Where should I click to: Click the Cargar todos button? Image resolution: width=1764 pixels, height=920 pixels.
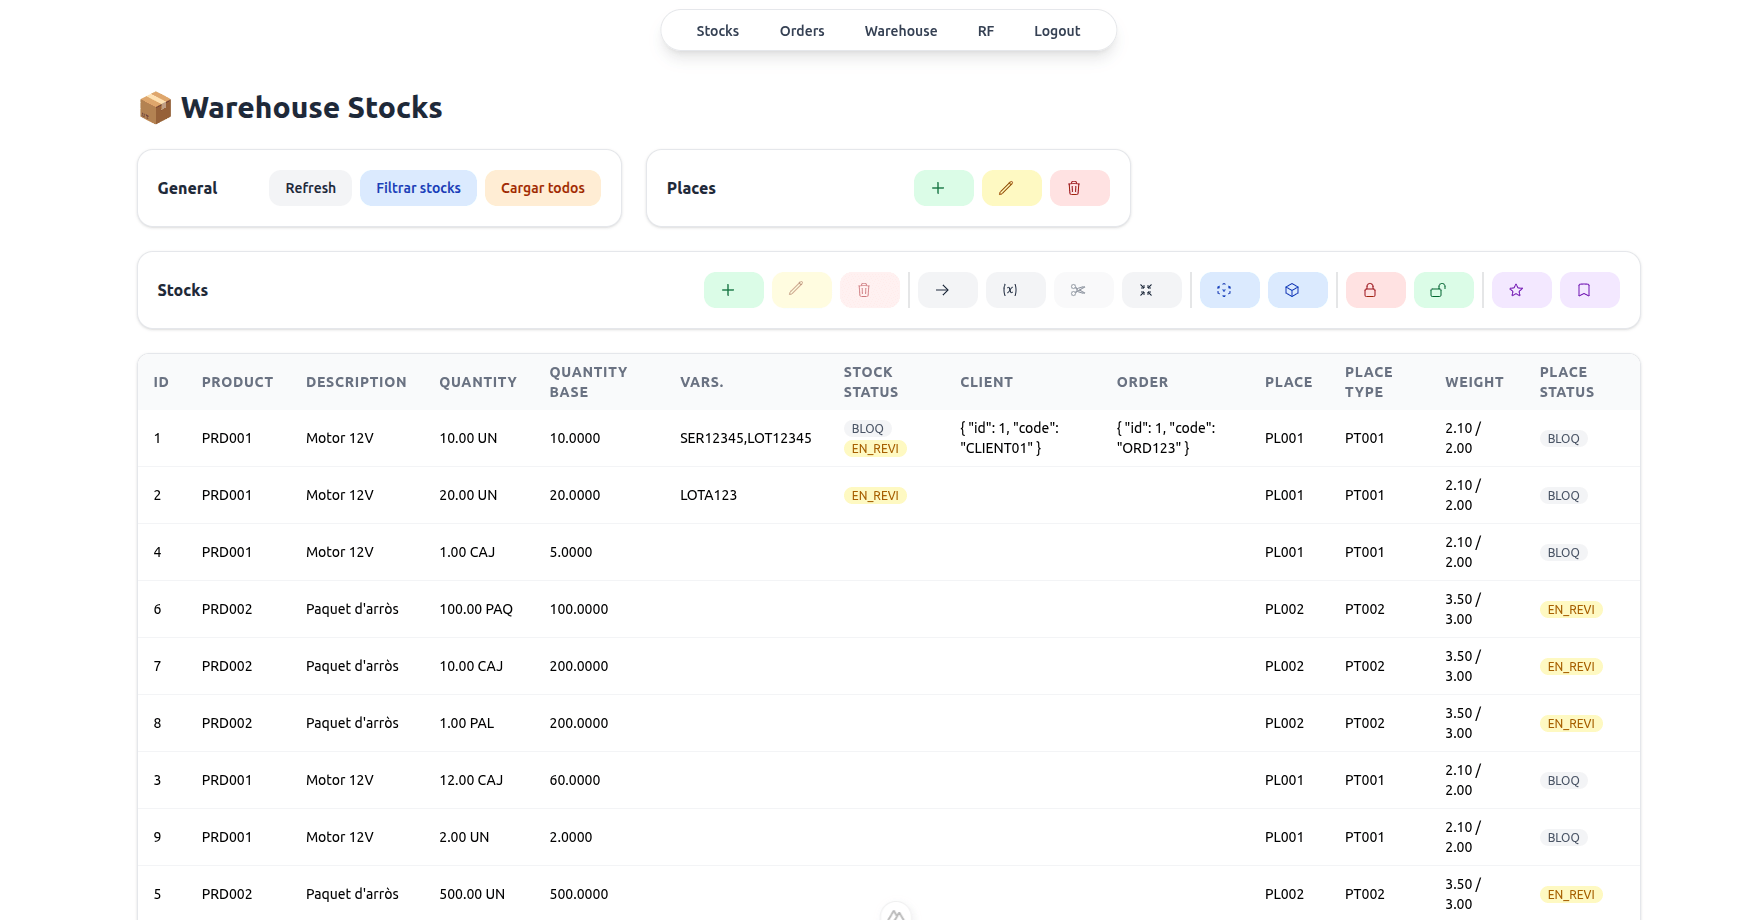click(542, 188)
